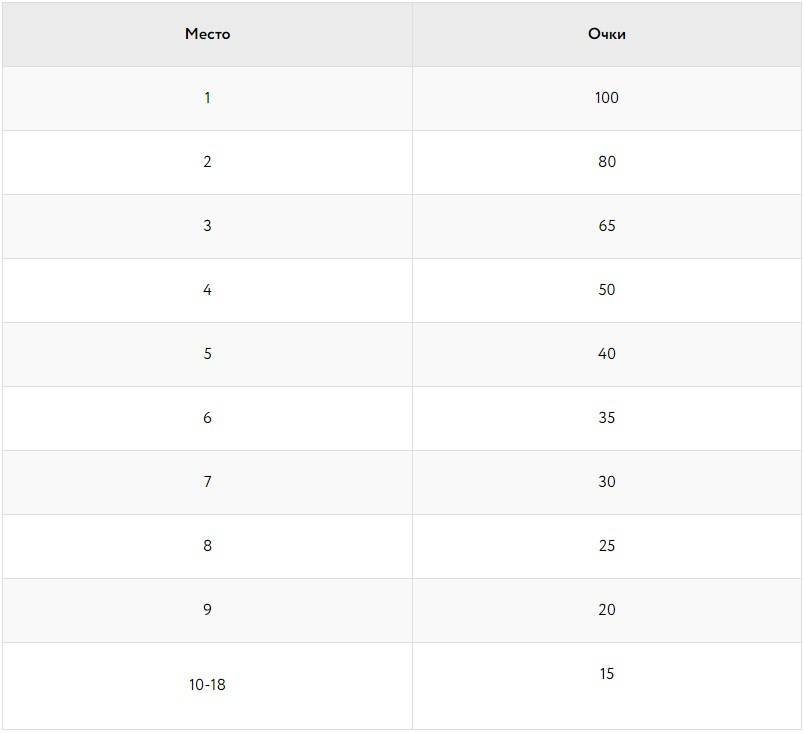Click the 35 points value

click(607, 418)
